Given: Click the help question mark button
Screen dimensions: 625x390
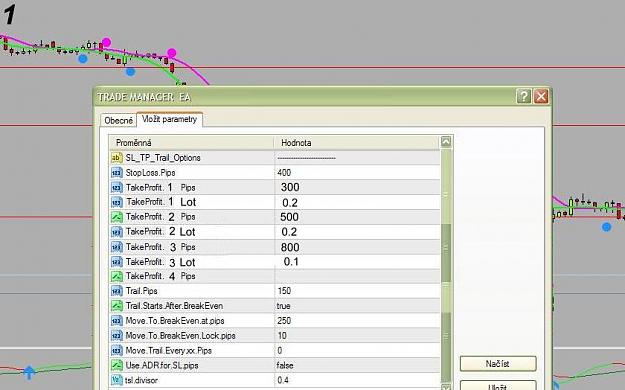Looking at the screenshot, I should coord(523,96).
